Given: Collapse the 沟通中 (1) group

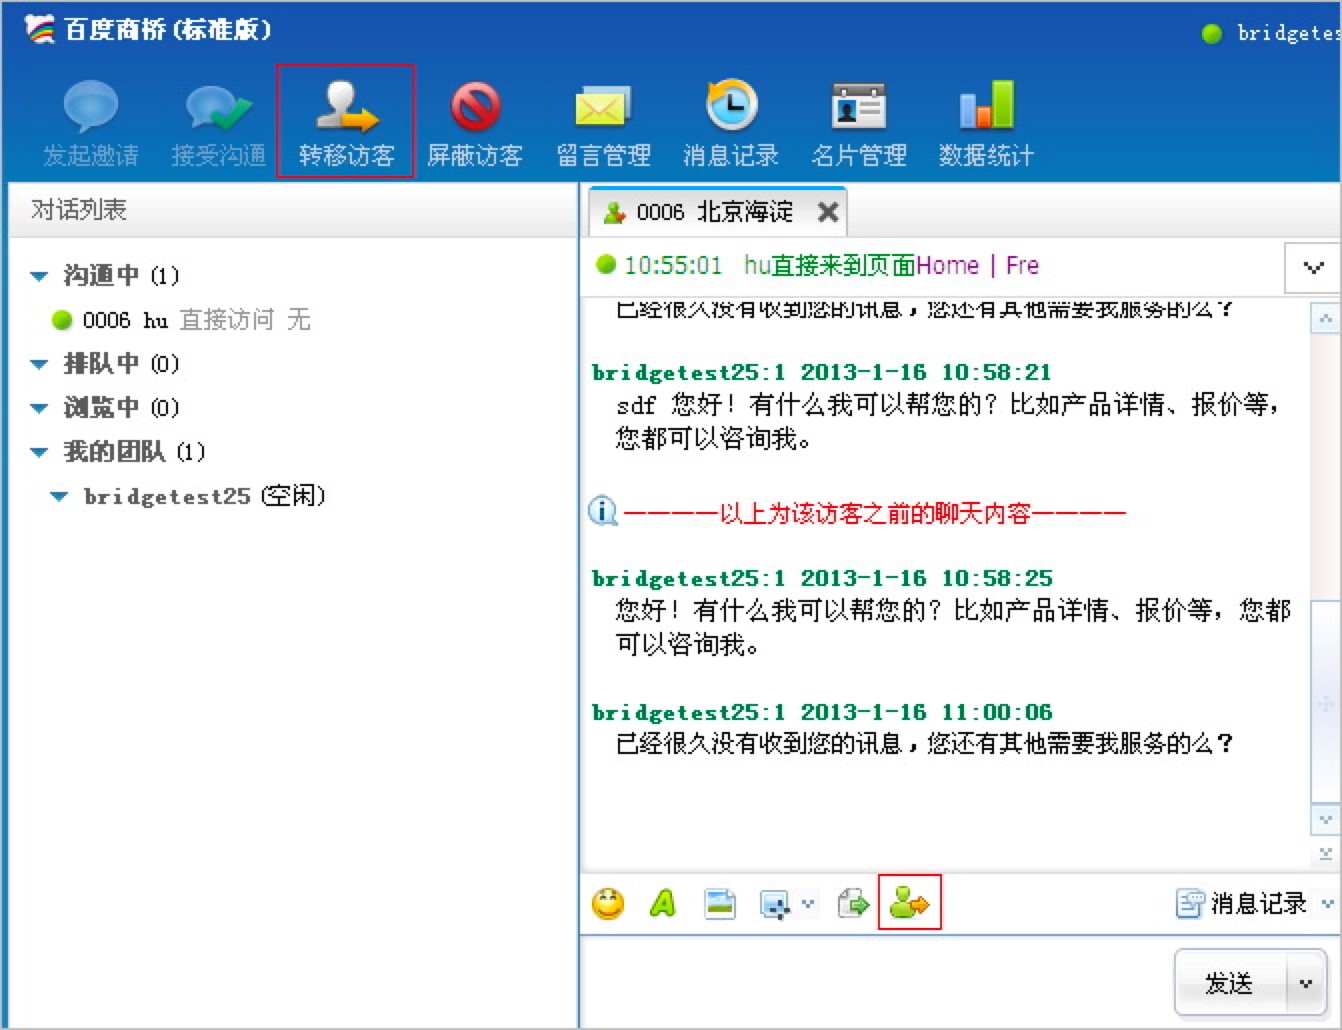Looking at the screenshot, I should (x=38, y=276).
